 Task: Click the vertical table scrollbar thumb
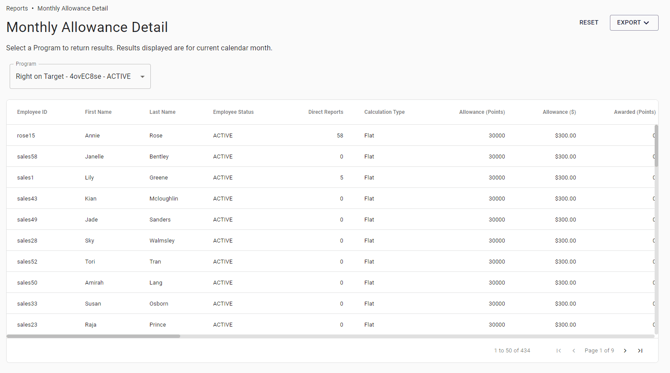pos(656,145)
